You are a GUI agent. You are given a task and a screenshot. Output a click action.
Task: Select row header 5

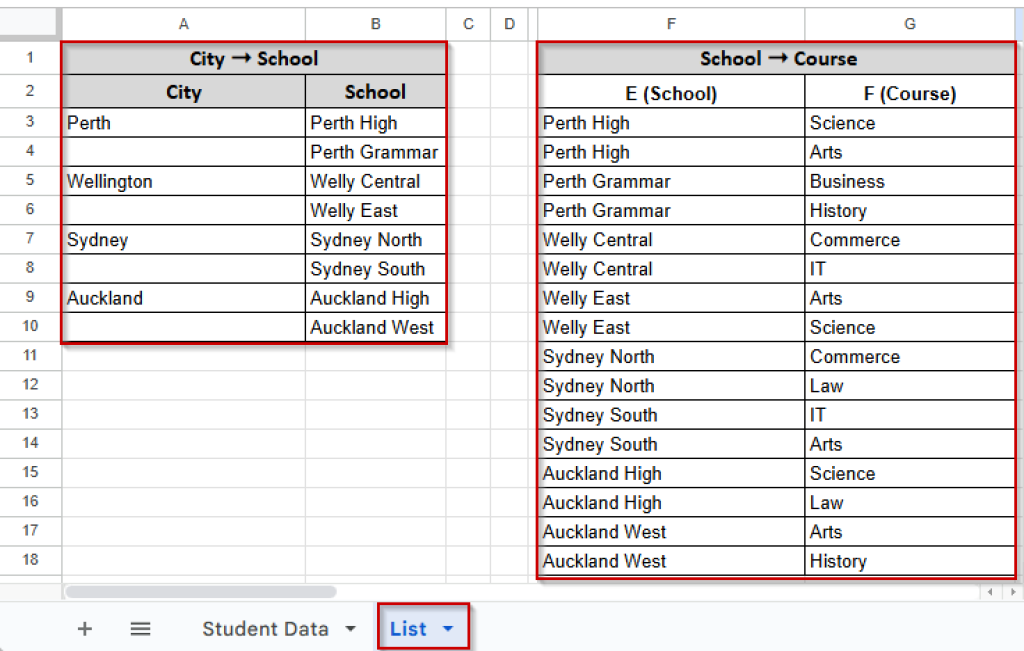coord(30,181)
